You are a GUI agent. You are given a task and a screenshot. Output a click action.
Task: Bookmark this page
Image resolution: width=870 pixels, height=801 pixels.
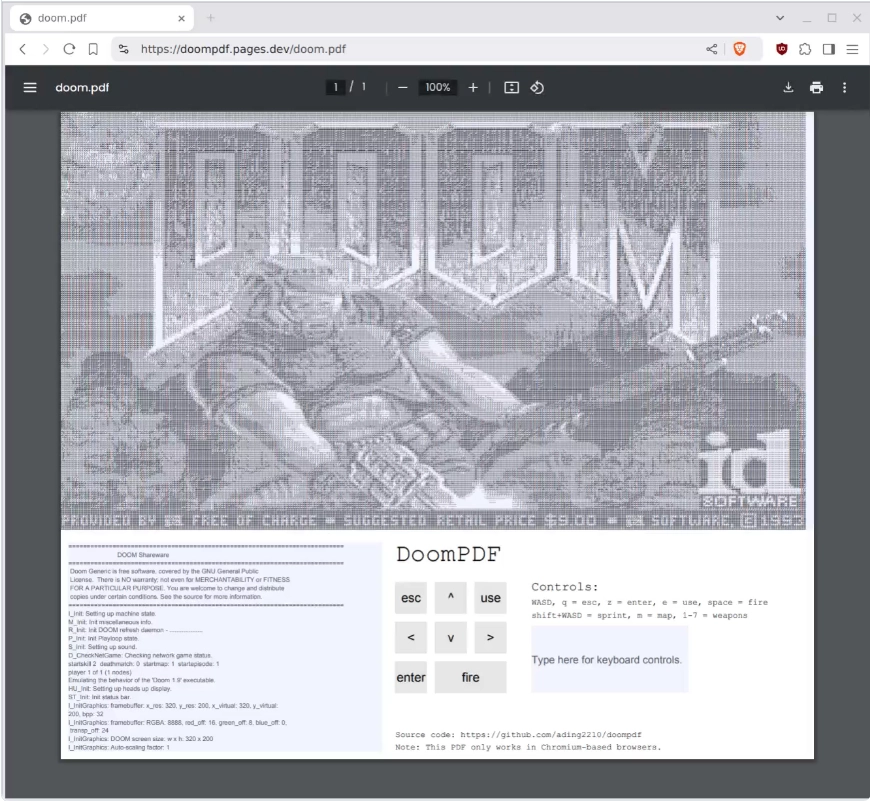pos(93,49)
